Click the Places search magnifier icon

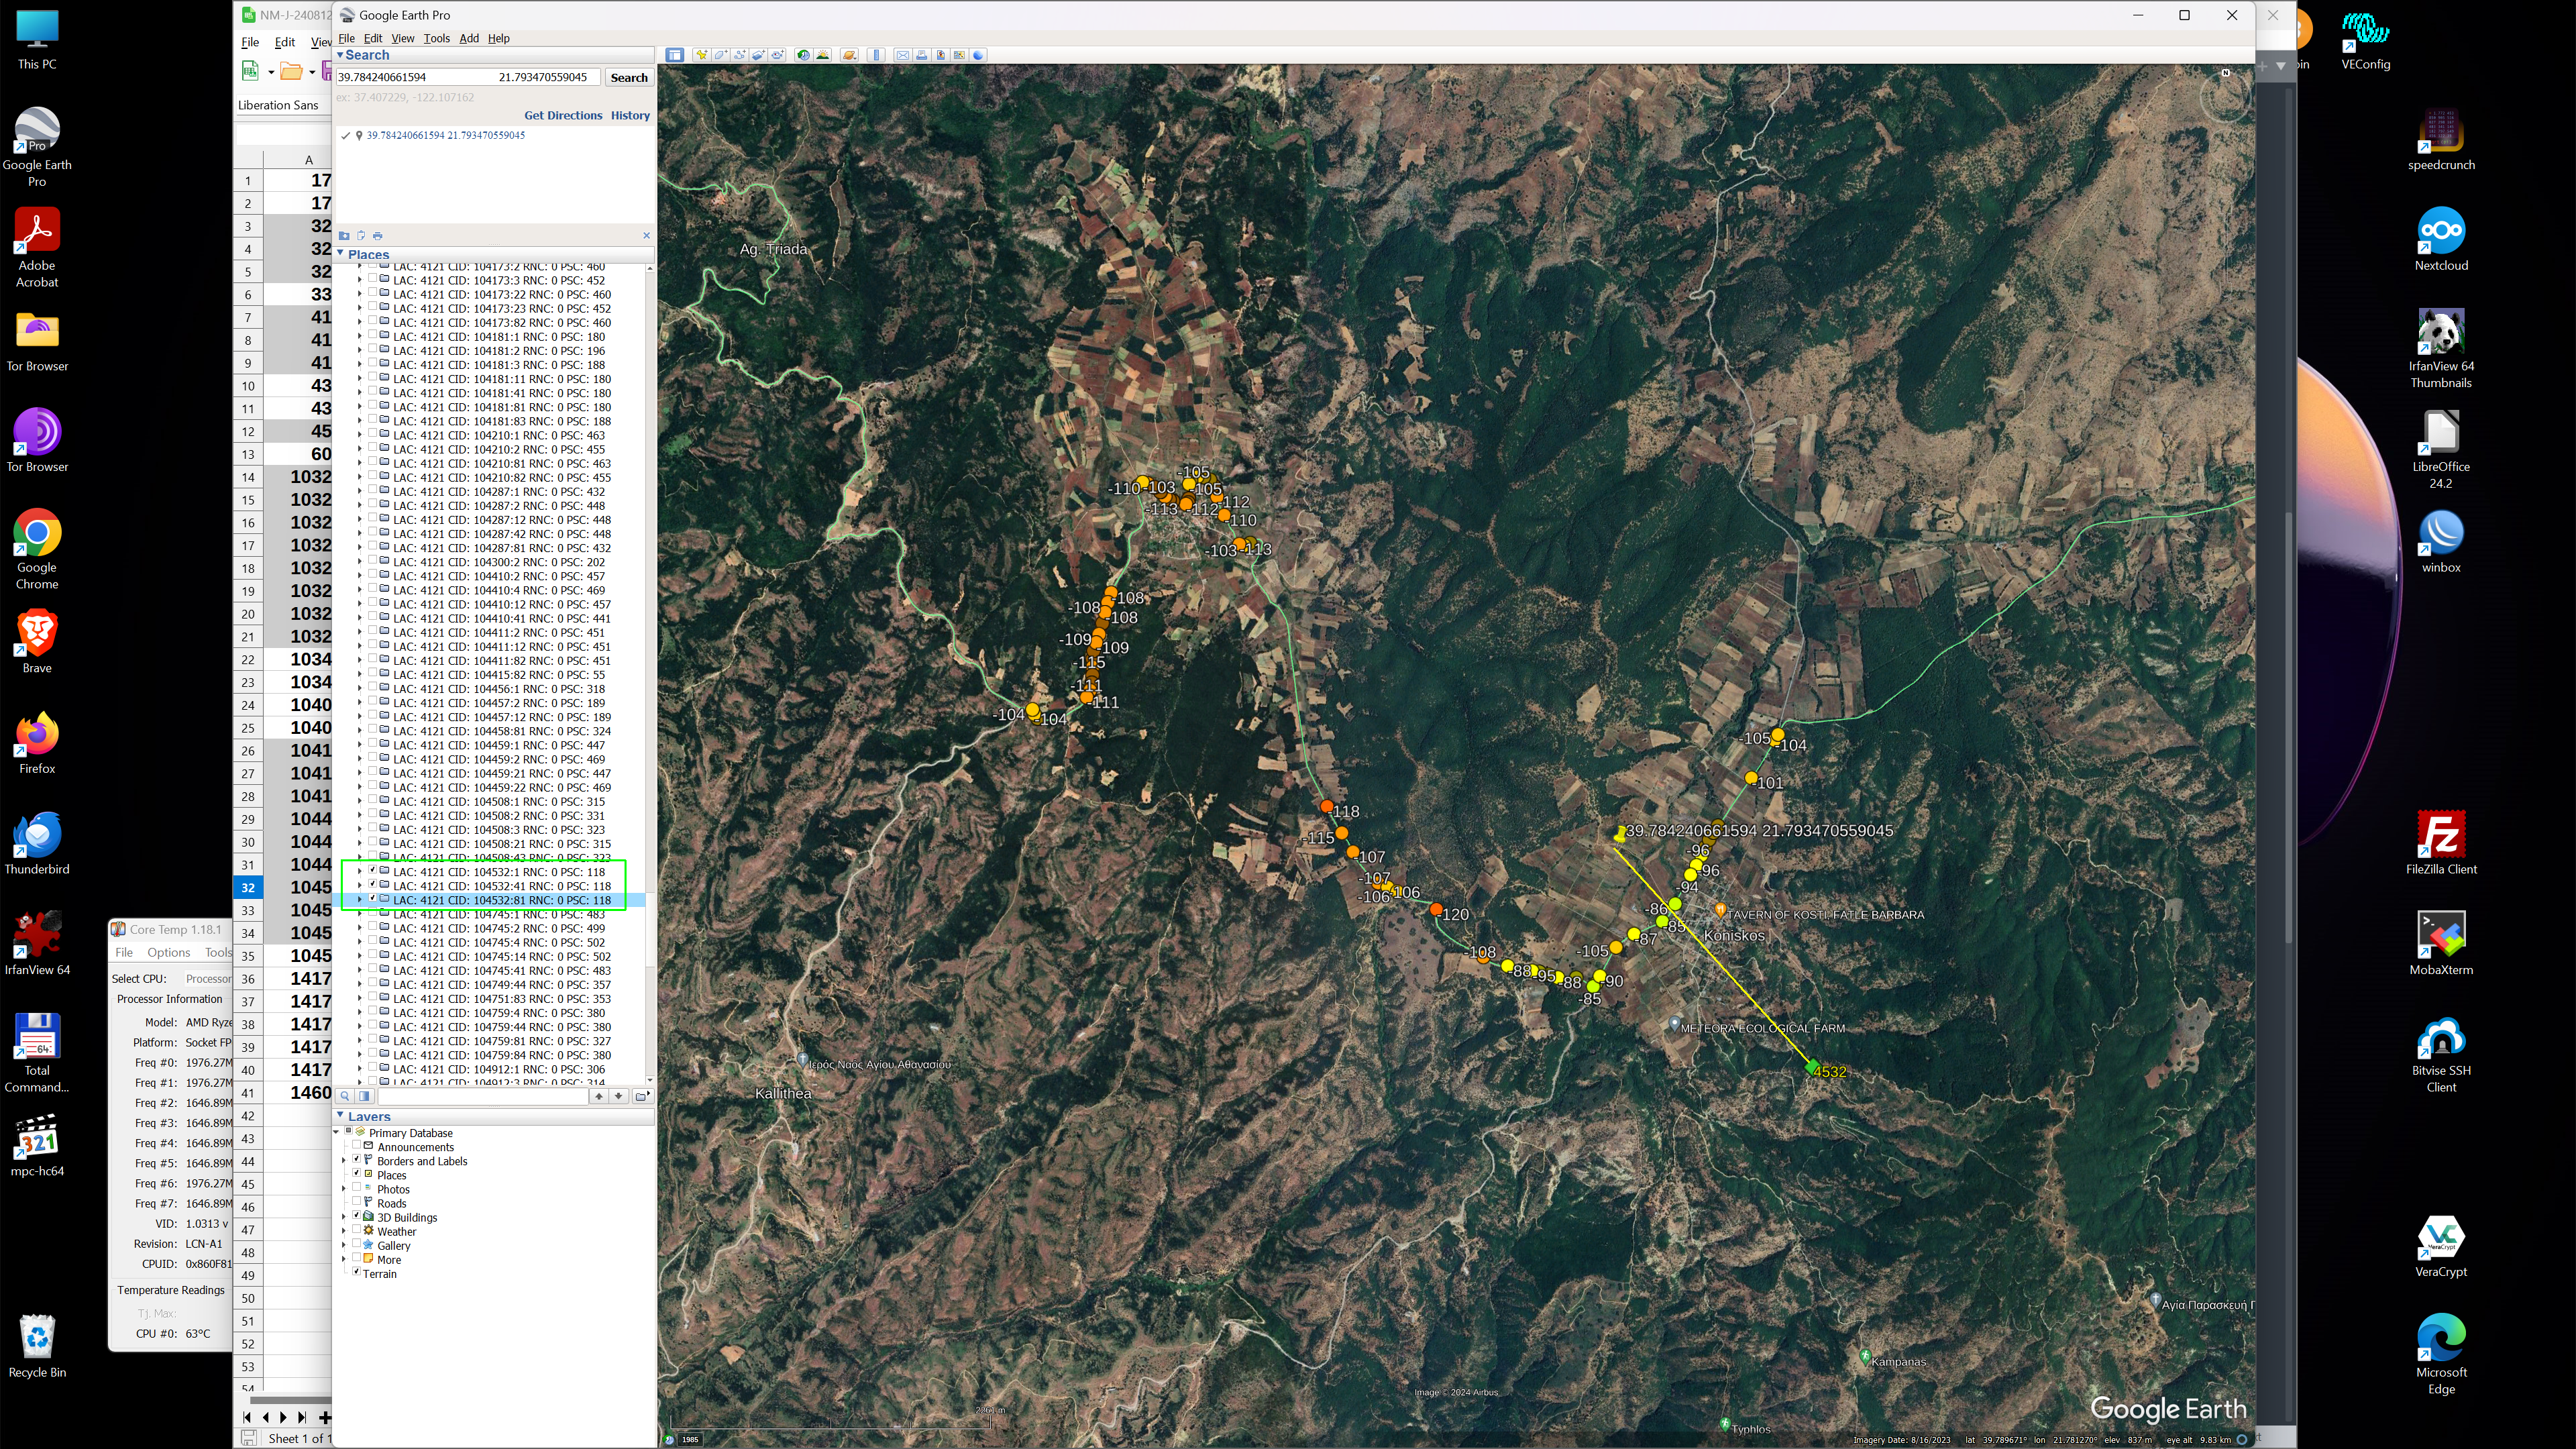[345, 1096]
